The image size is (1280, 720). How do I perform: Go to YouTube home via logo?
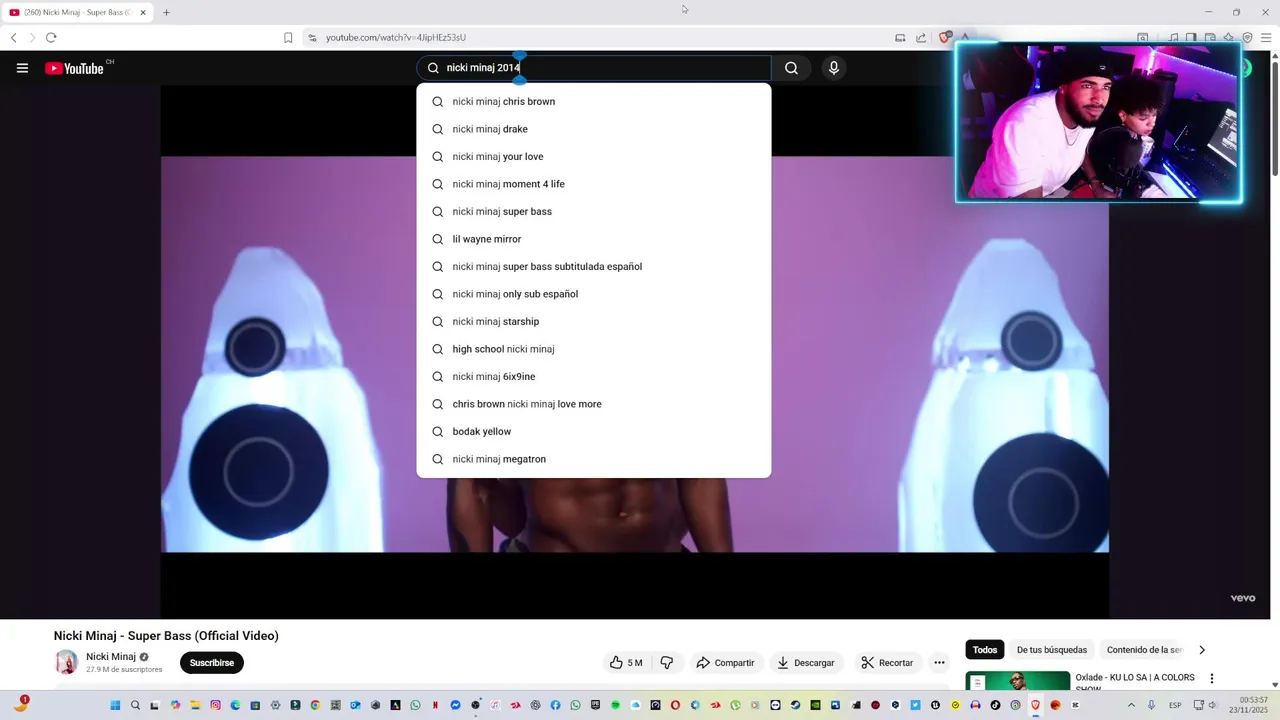[x=75, y=68]
